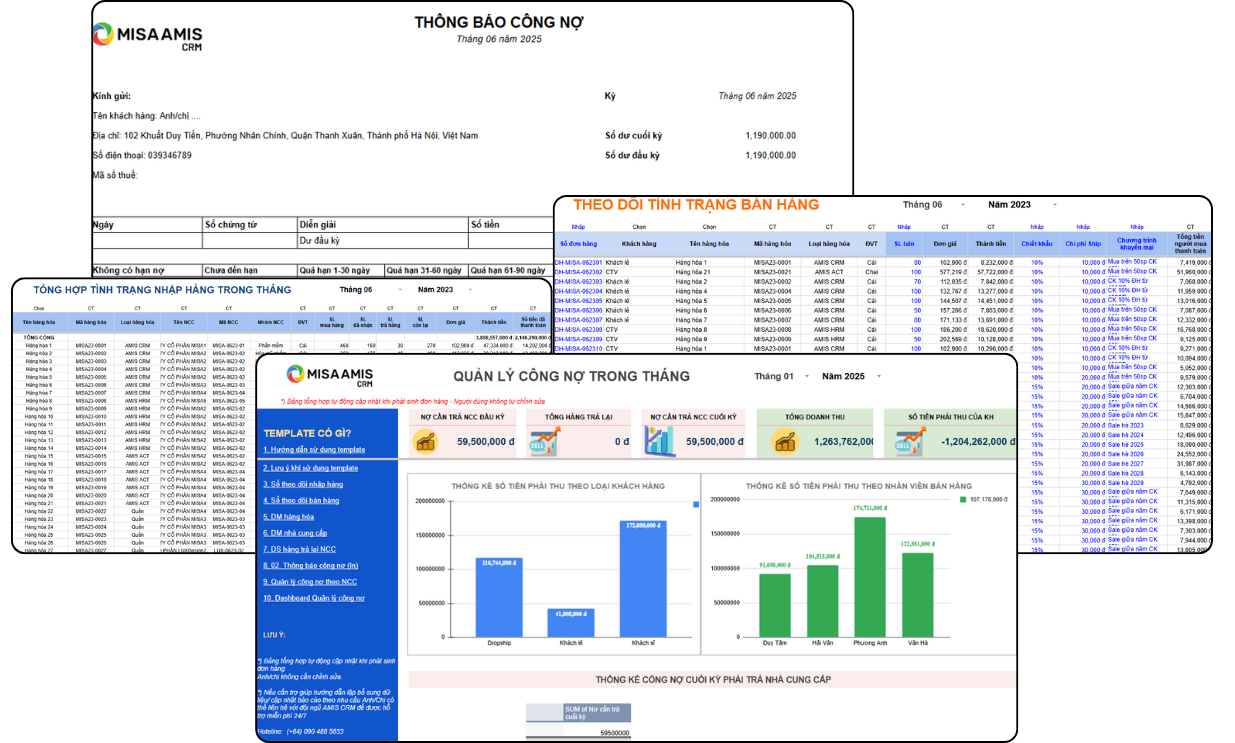Open link 1. Hướng dẫn sử dụng template
Image resolution: width=1235 pixels, height=743 pixels.
314,450
